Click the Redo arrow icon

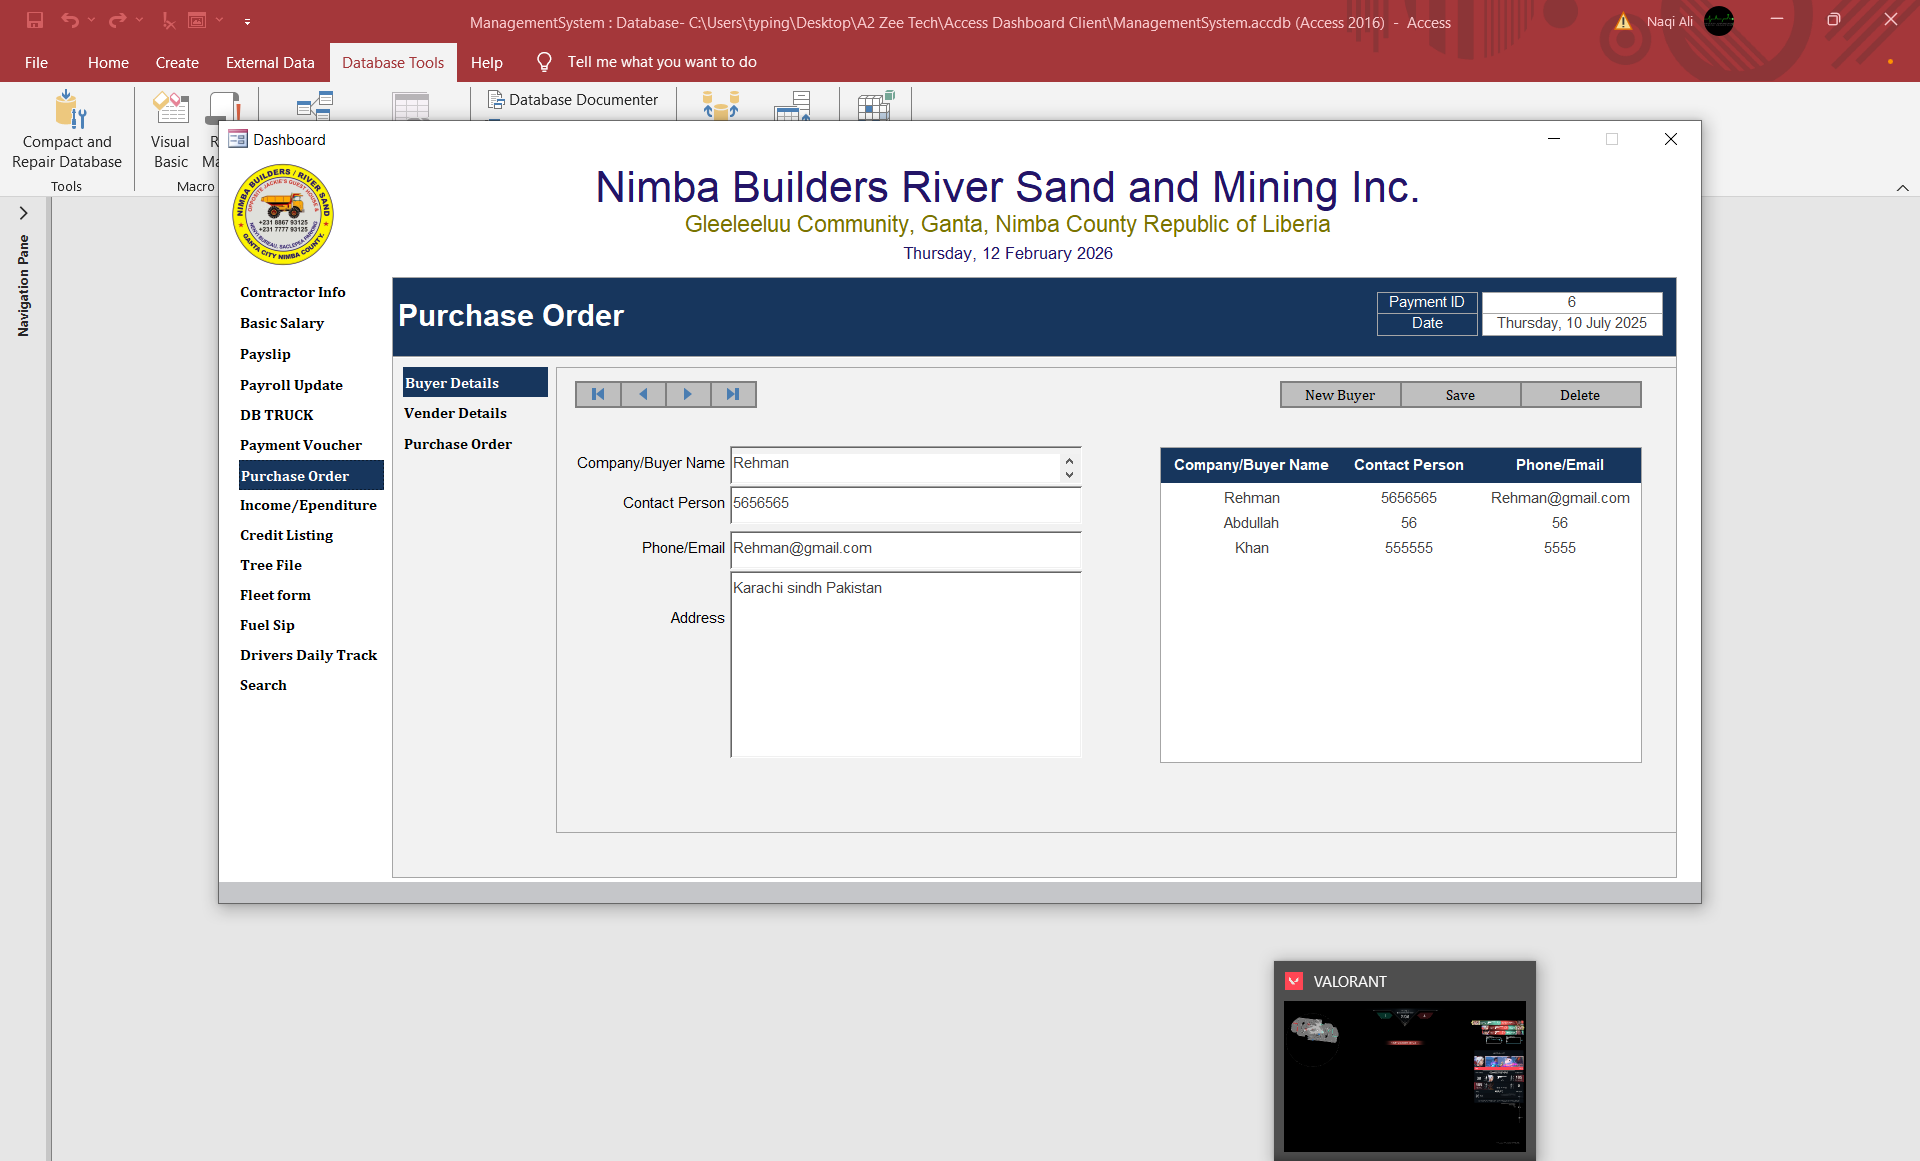[x=118, y=20]
